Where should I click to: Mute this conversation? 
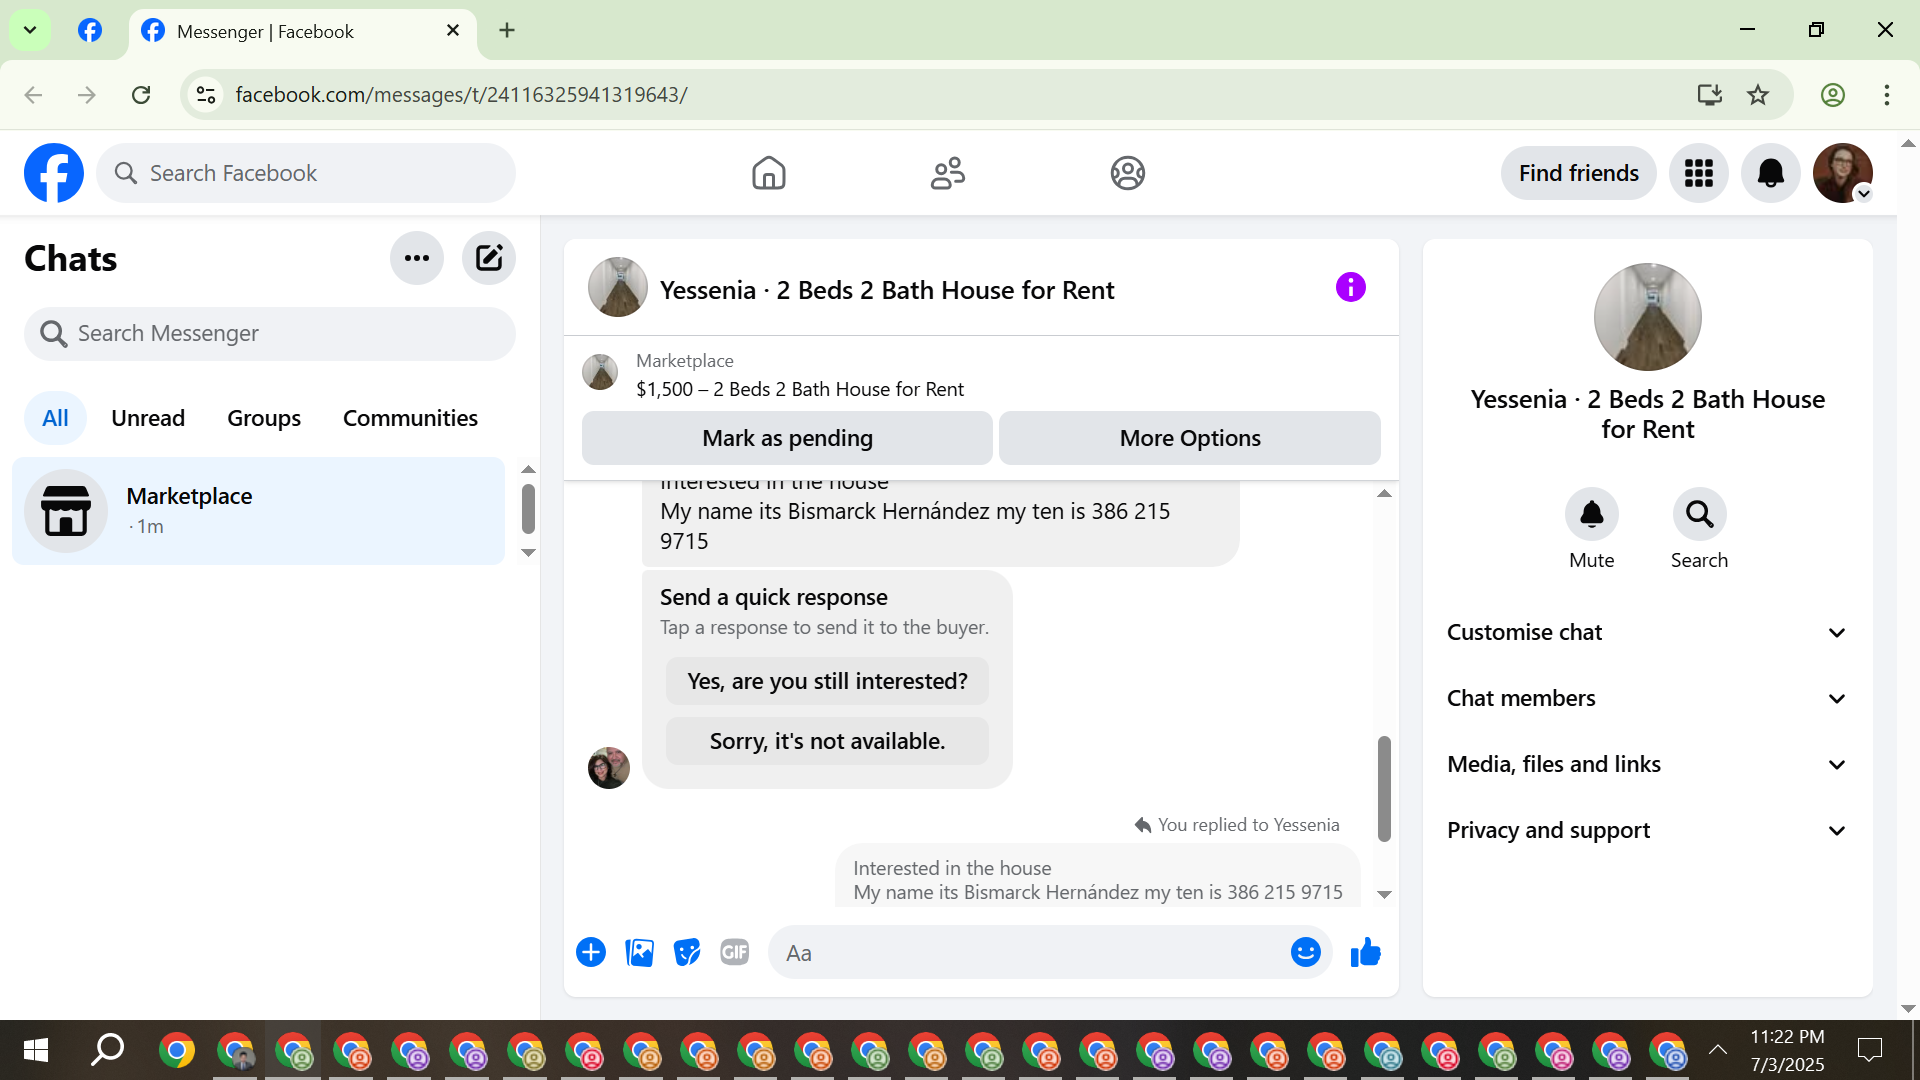[x=1591, y=515]
